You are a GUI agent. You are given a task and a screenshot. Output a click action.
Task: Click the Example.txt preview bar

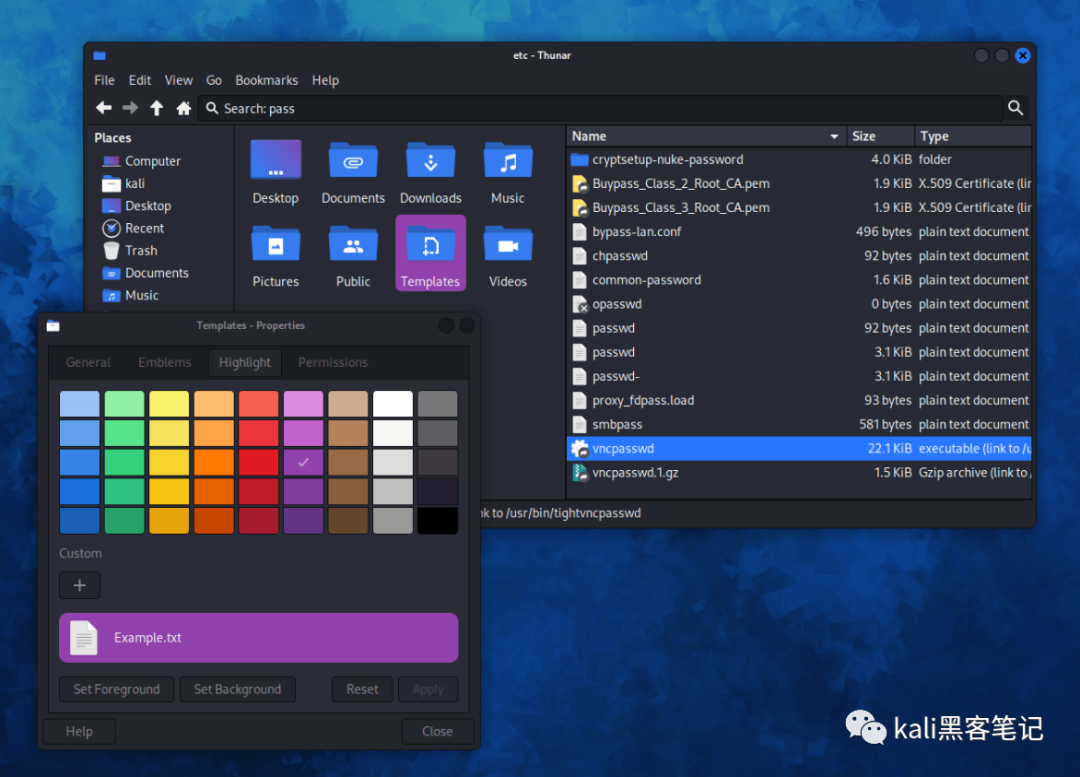(x=258, y=638)
